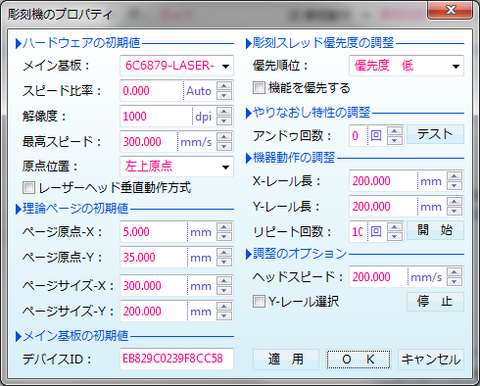The image size is (480, 386).
Task: Increase スピード比率 with up arrow
Action: point(224,86)
